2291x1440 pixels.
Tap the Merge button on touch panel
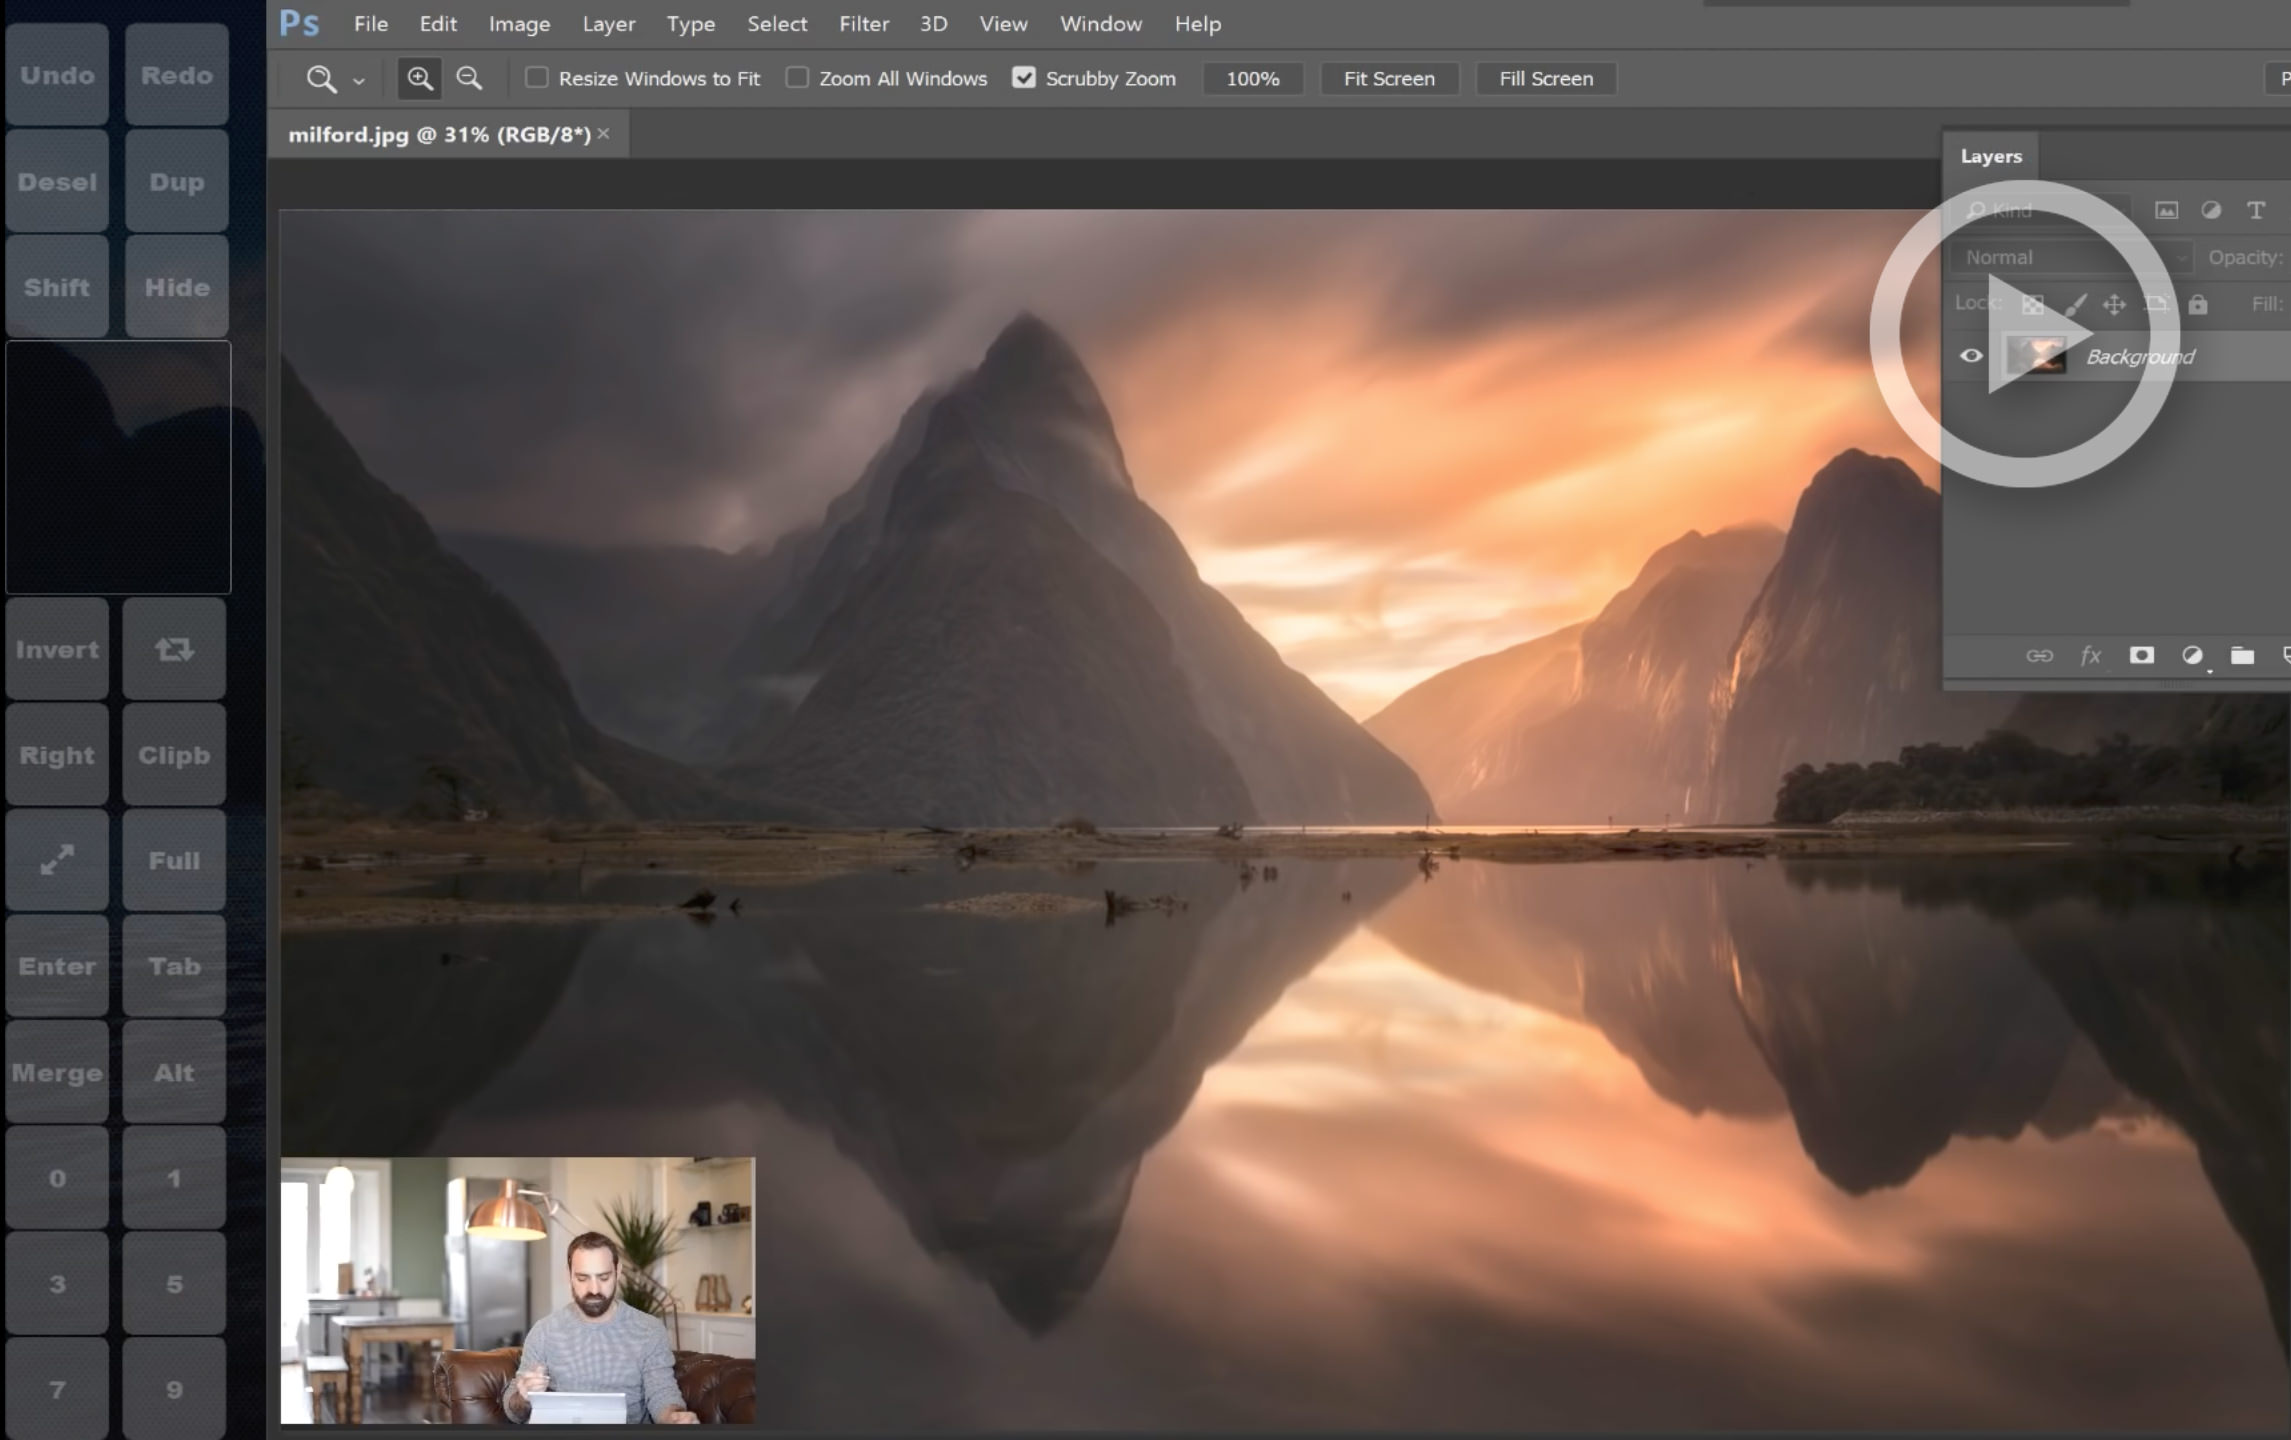[57, 1072]
